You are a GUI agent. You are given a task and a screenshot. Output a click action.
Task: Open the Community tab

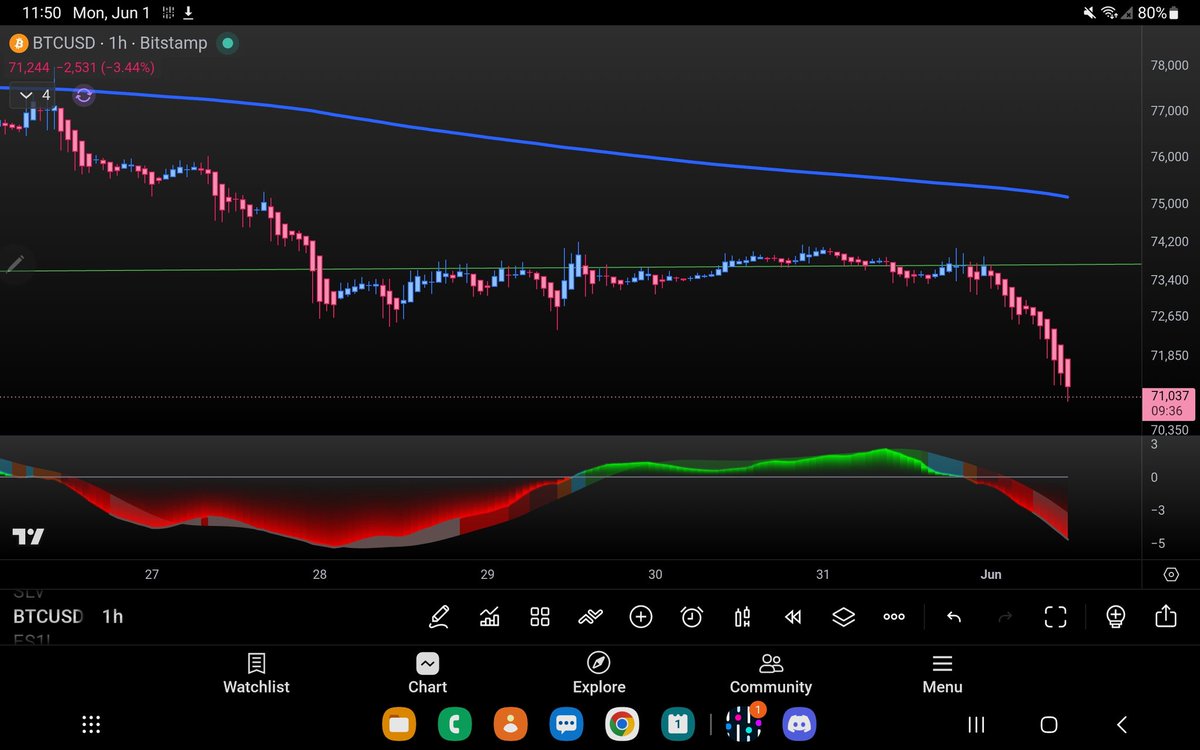tap(771, 674)
